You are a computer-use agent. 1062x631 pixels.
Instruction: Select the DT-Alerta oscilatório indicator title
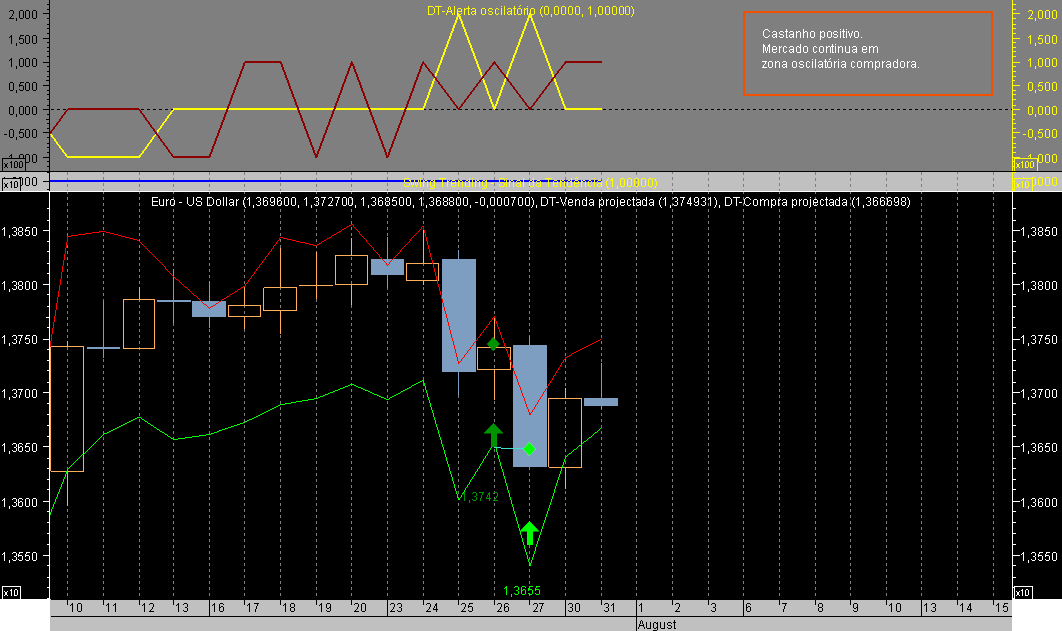coord(530,12)
